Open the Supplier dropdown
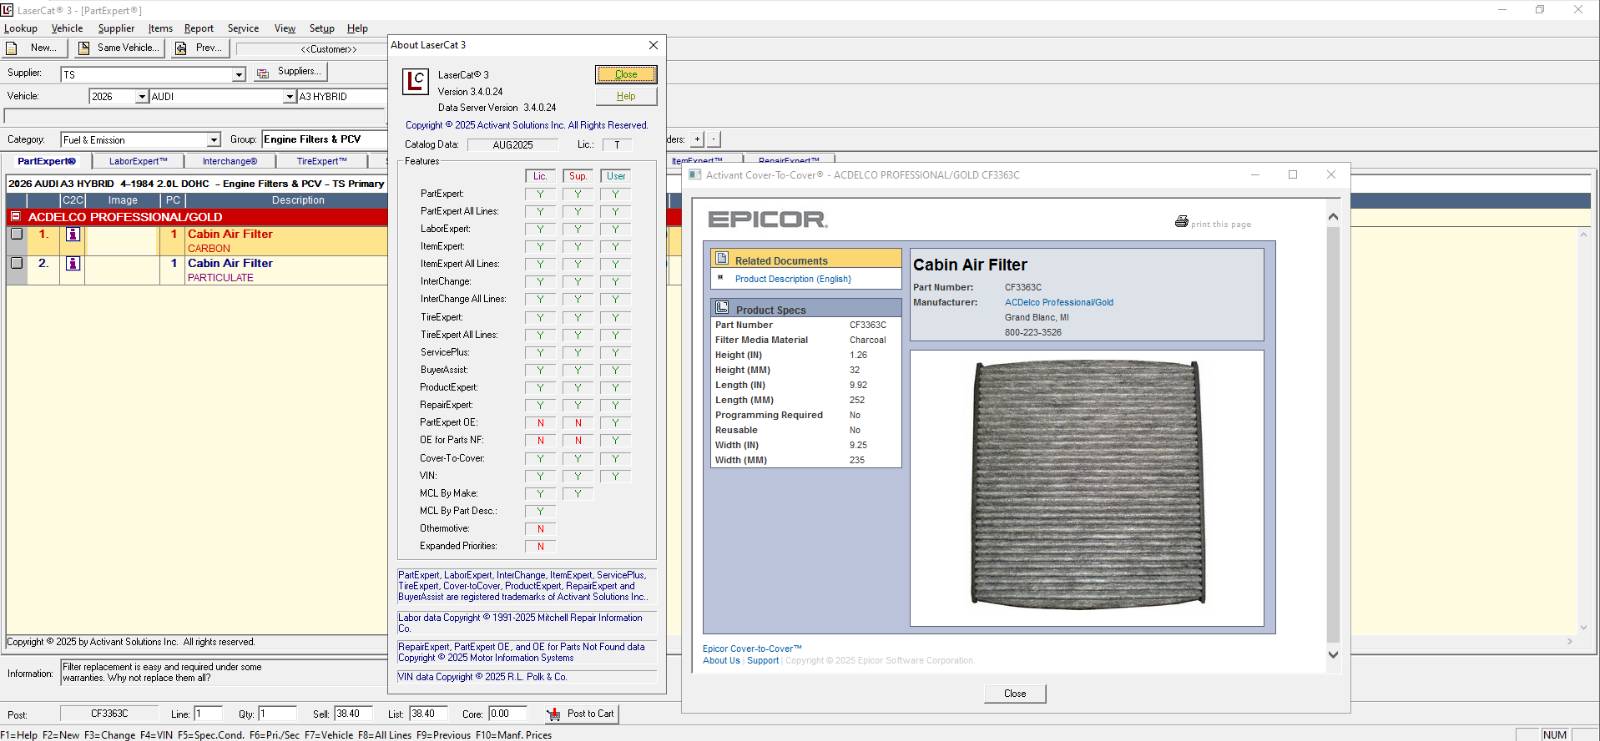Image resolution: width=1600 pixels, height=741 pixels. [239, 75]
